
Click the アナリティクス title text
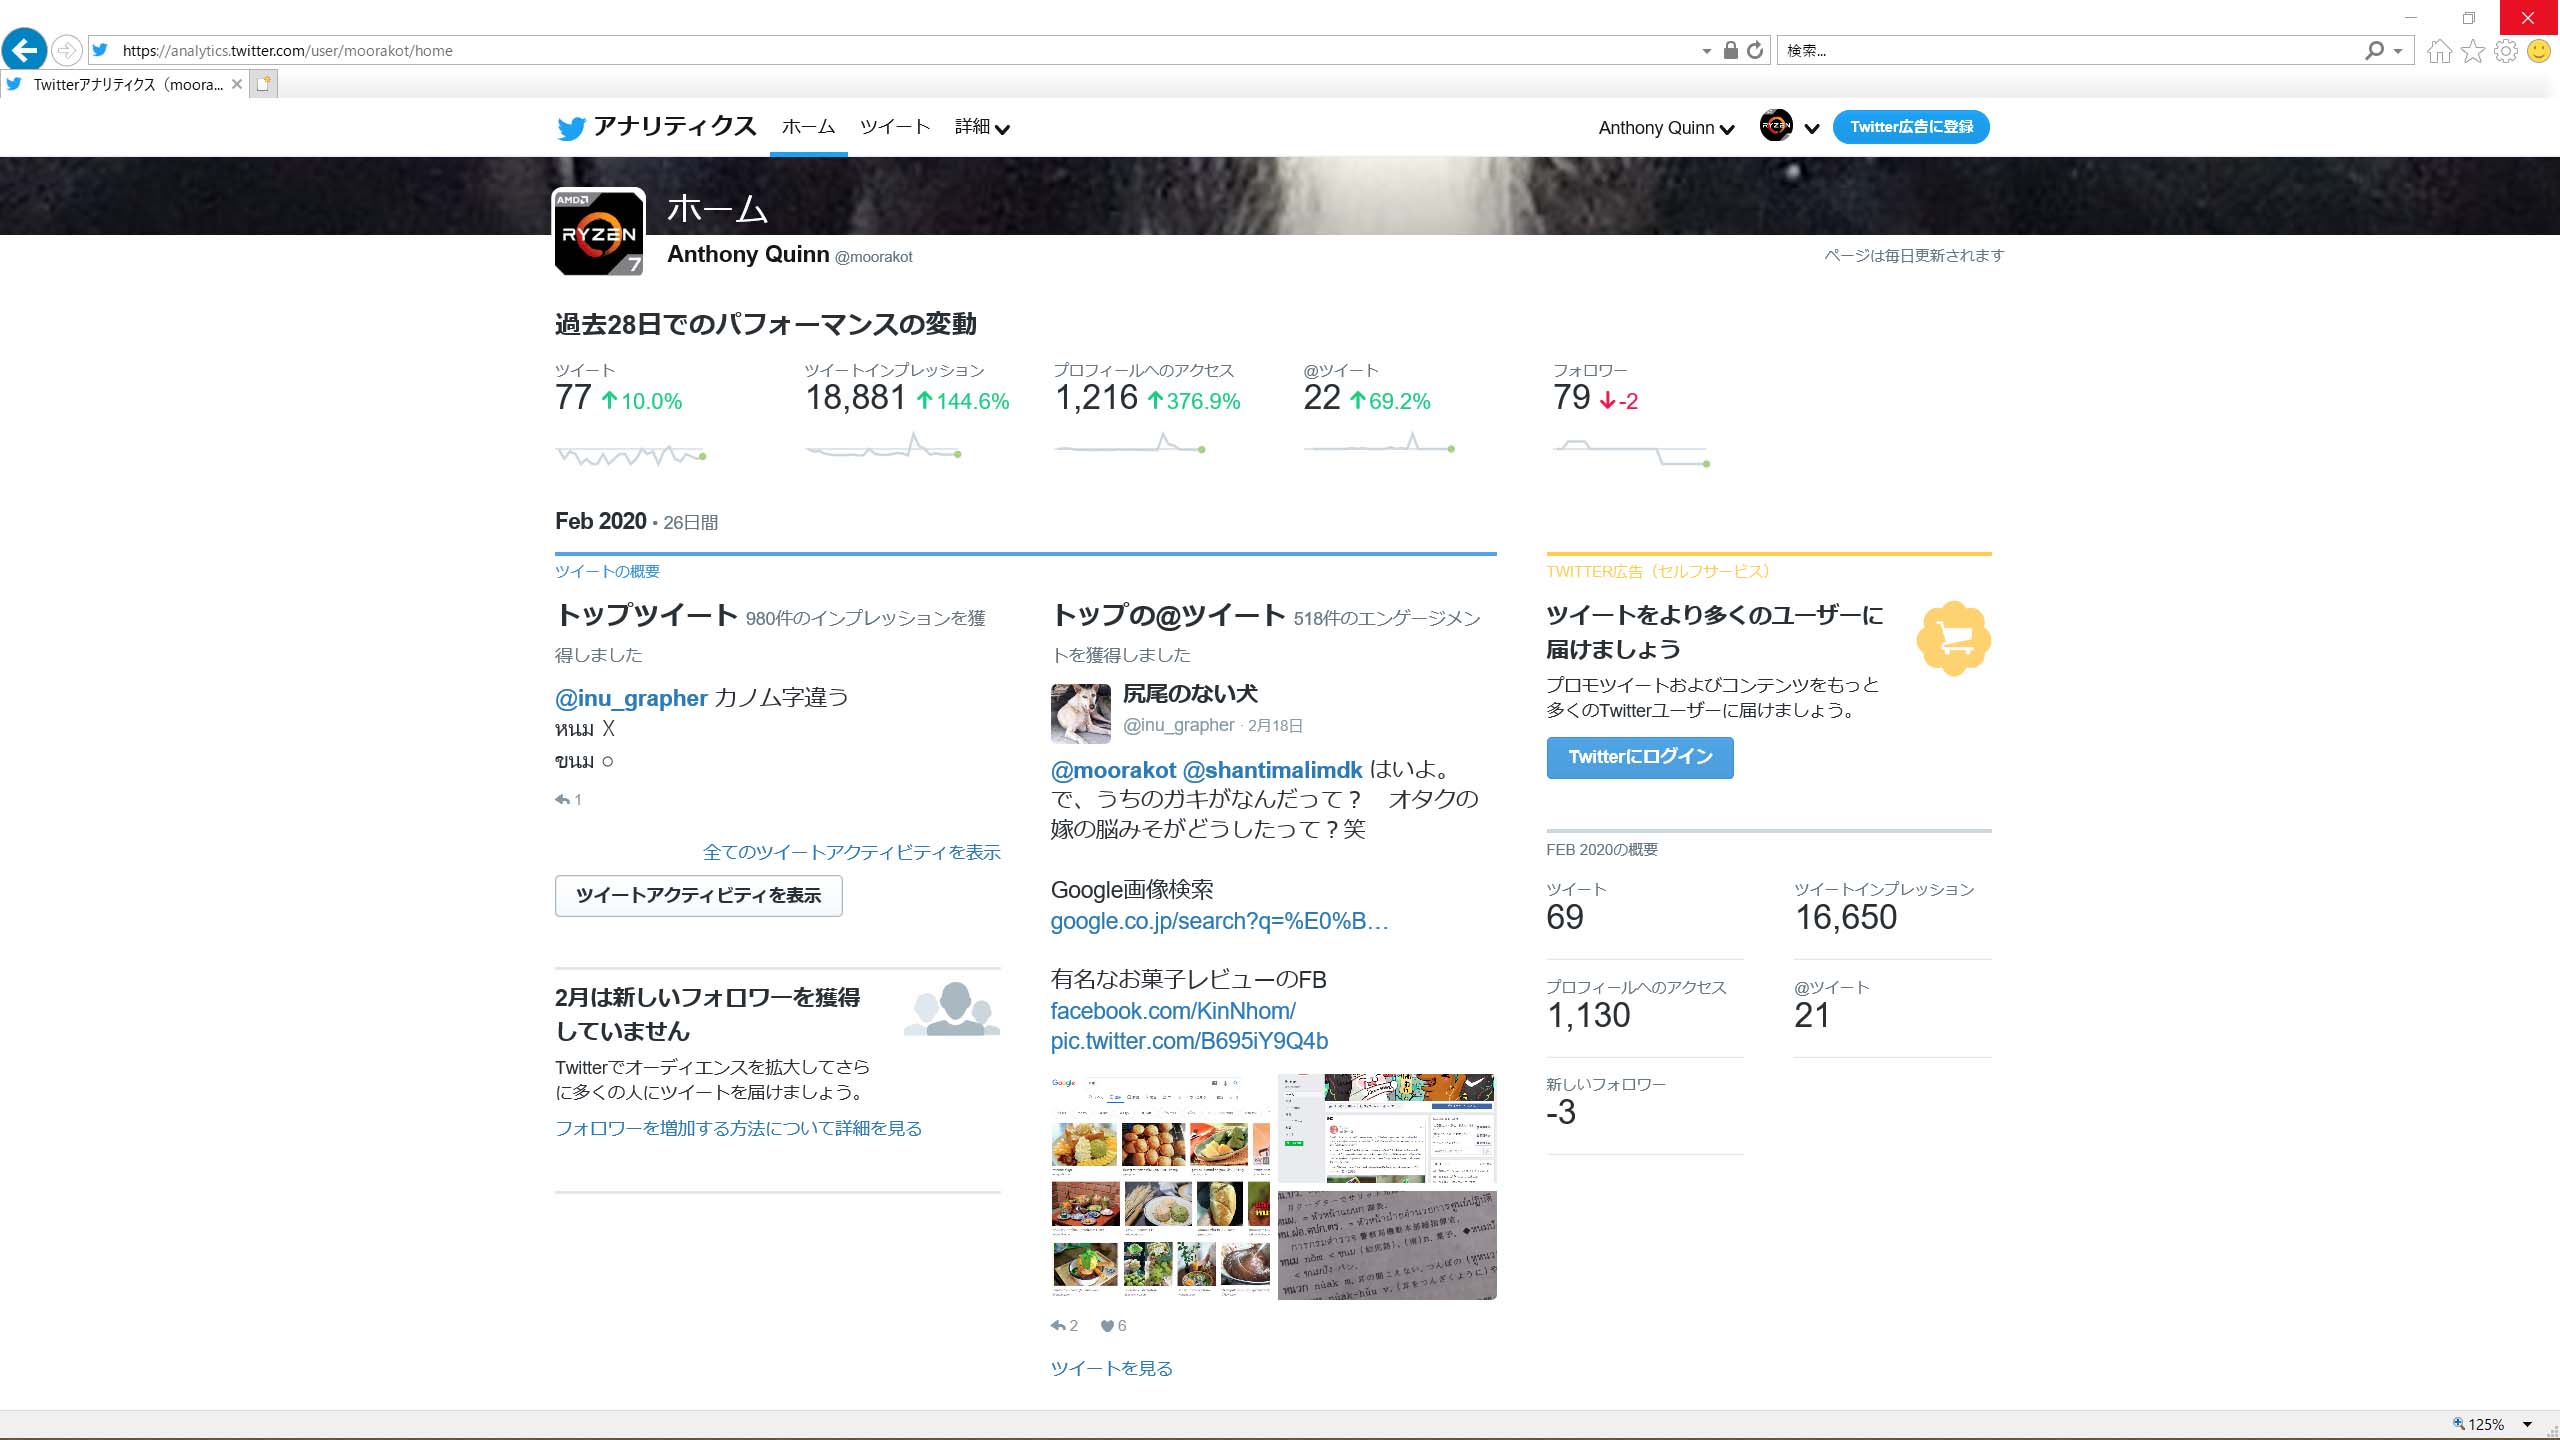[x=675, y=126]
